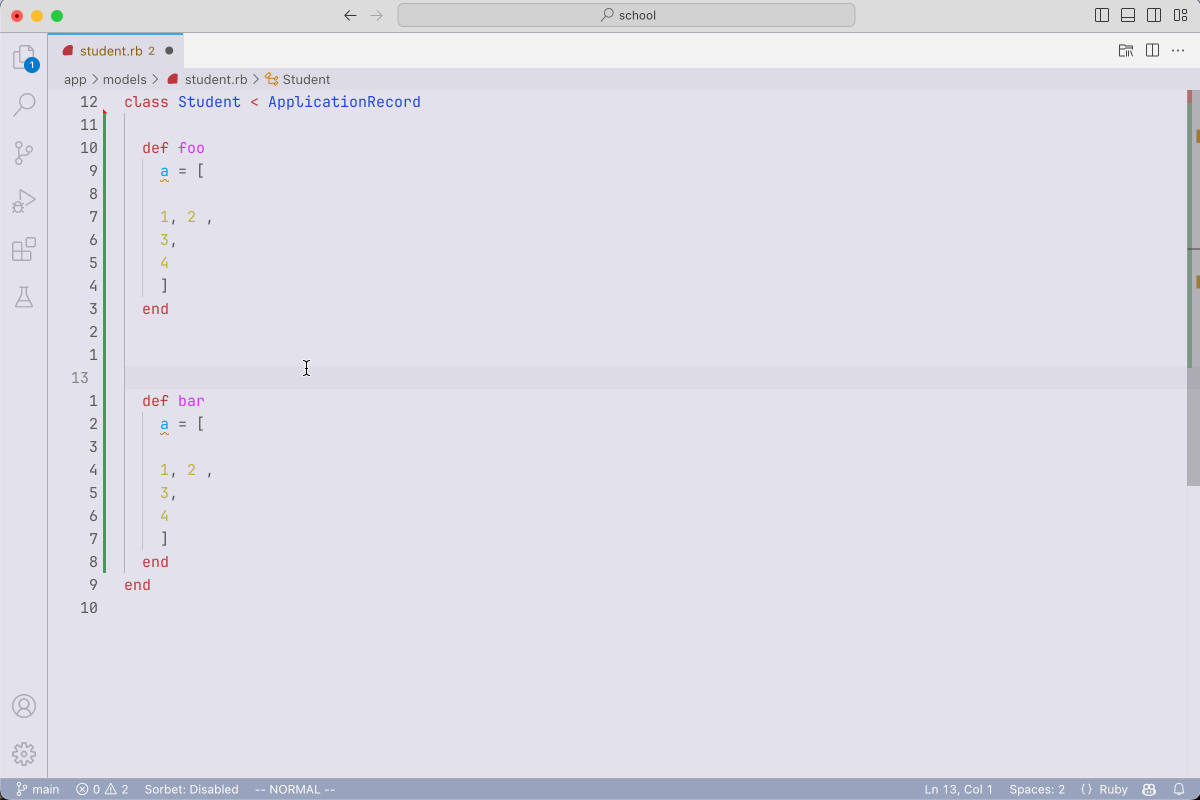Screen dimensions: 1200x800
Task: Open the editor More Actions ellipsis
Action: [x=1178, y=50]
